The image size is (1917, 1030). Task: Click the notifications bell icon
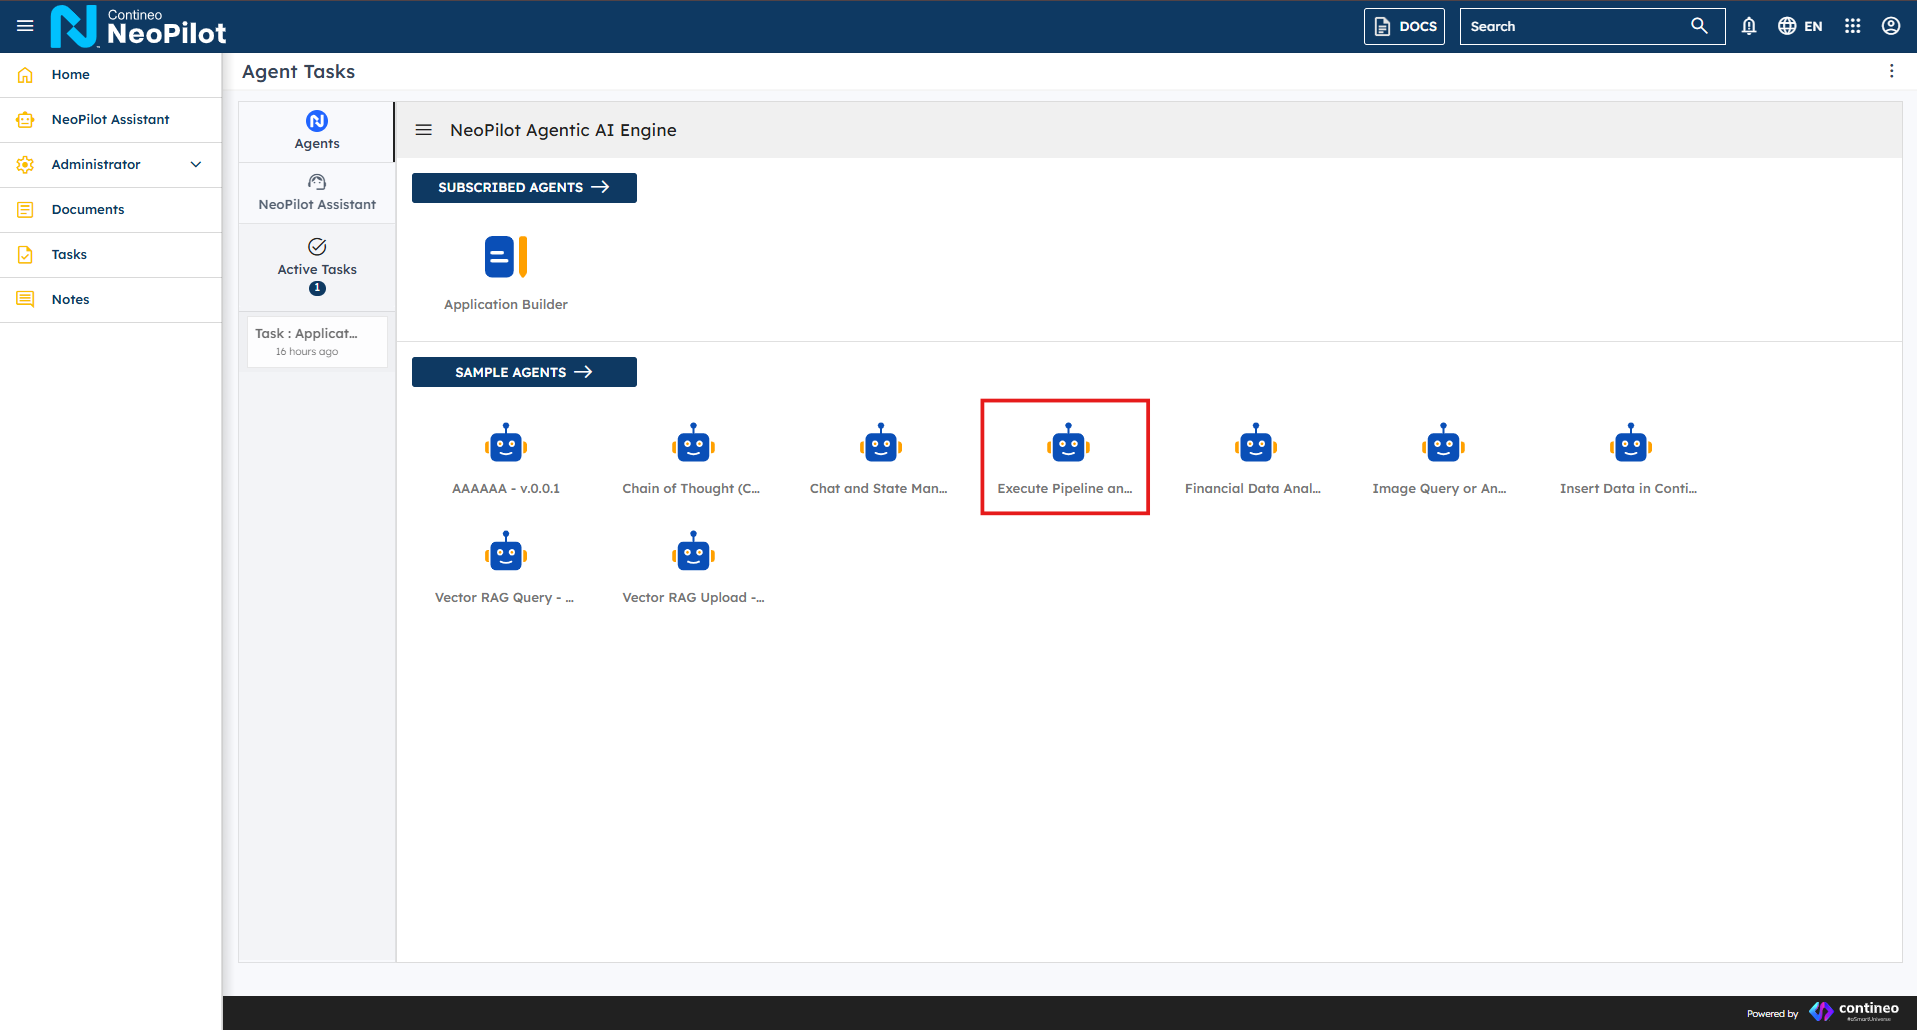tap(1748, 26)
